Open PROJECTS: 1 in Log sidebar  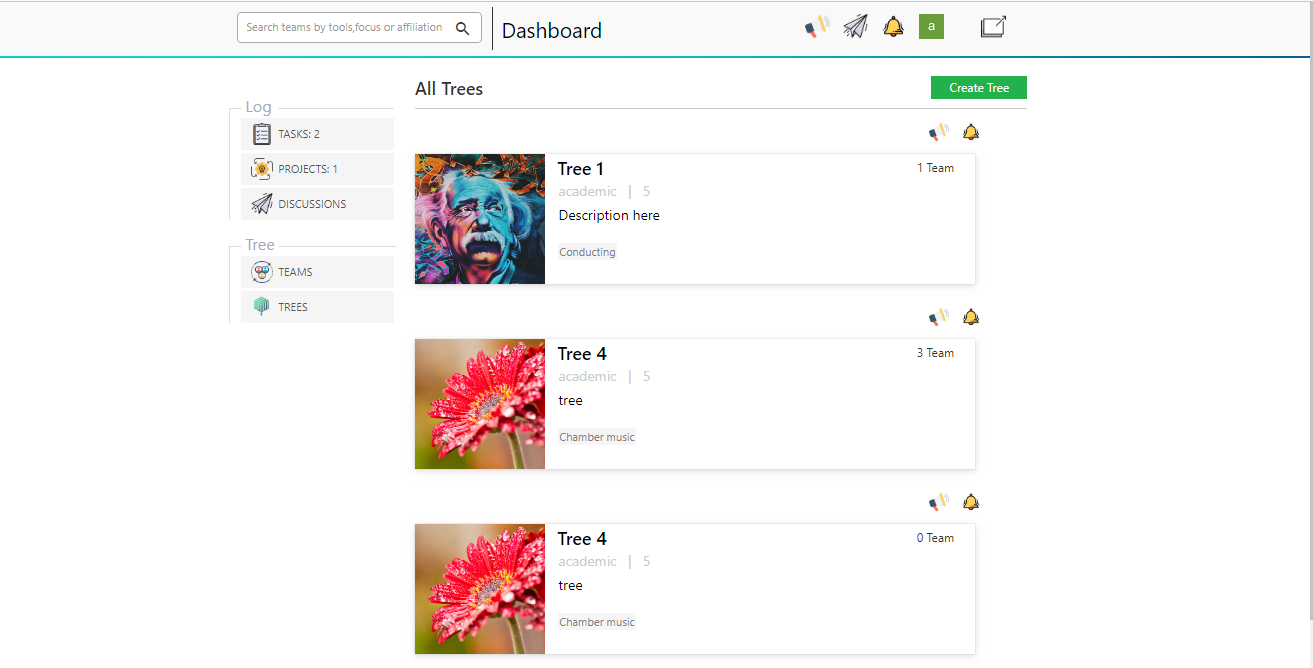tap(317, 169)
